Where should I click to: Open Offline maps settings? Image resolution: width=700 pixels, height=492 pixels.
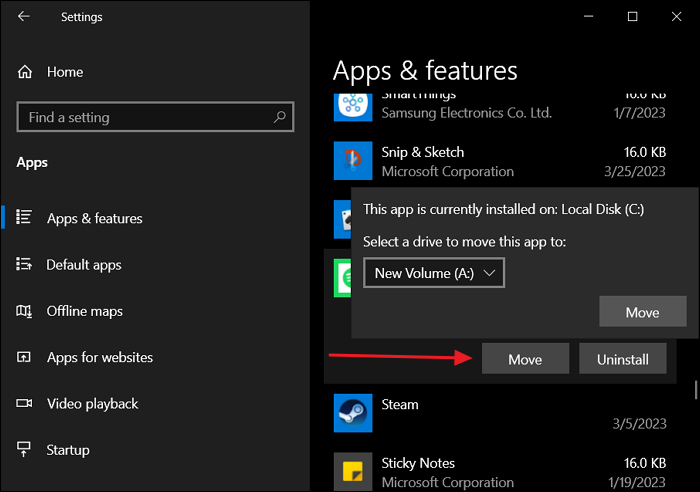[84, 311]
